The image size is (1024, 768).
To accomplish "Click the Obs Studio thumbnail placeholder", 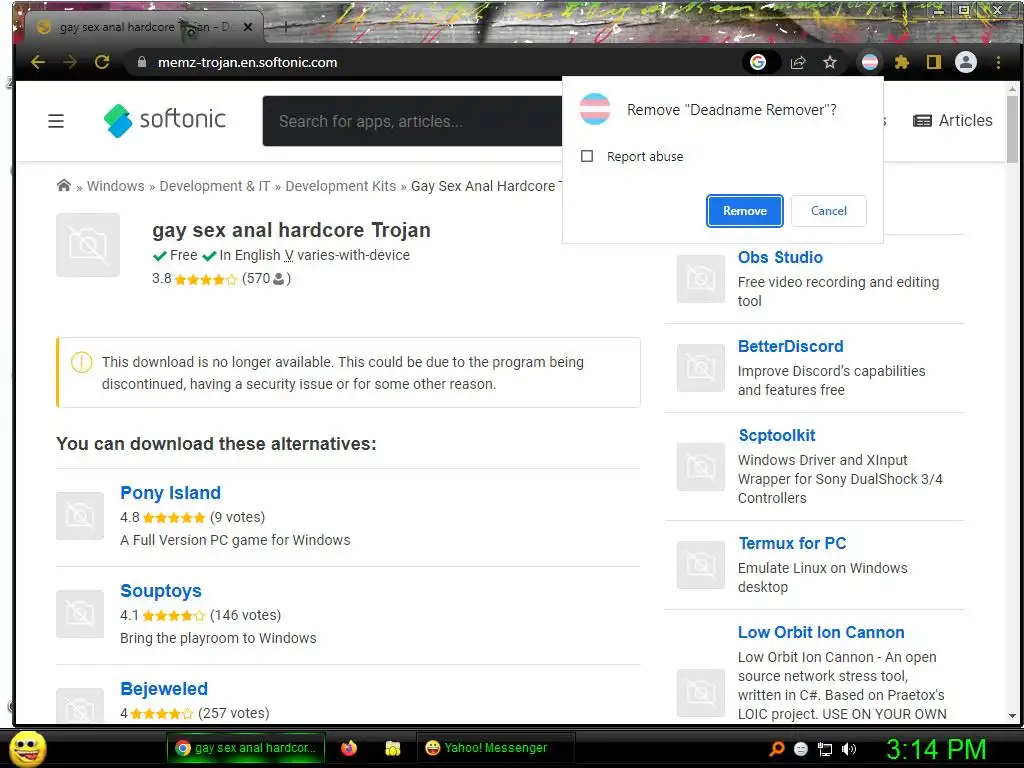I will tap(701, 279).
